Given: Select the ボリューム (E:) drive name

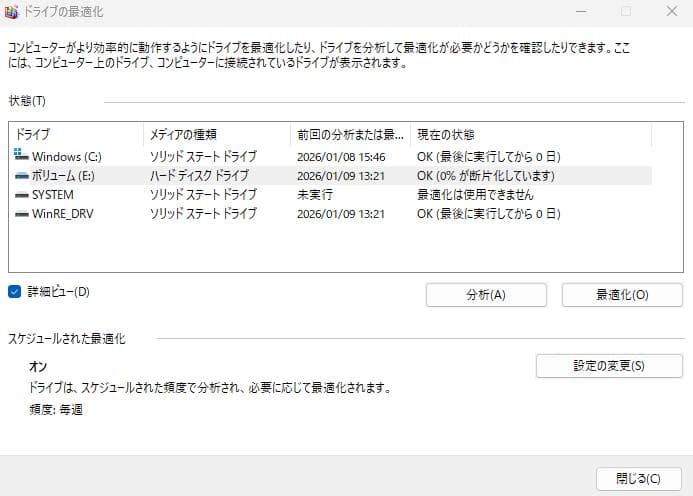Looking at the screenshot, I should point(63,176).
